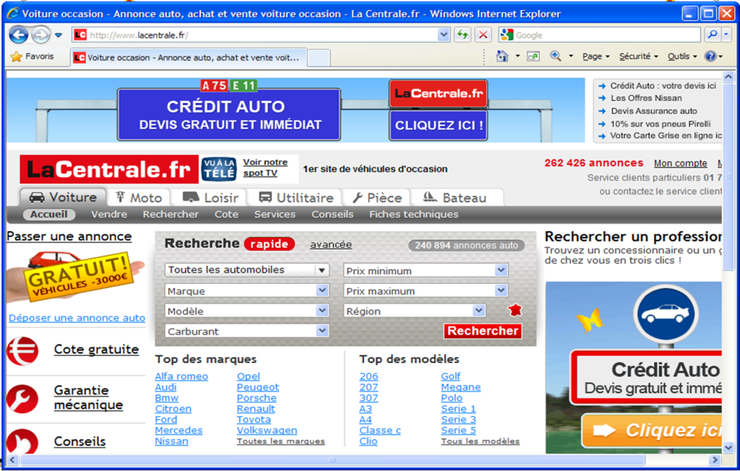The width and height of the screenshot is (740, 471).
Task: Click the Classe c model link
Action: [x=379, y=430]
